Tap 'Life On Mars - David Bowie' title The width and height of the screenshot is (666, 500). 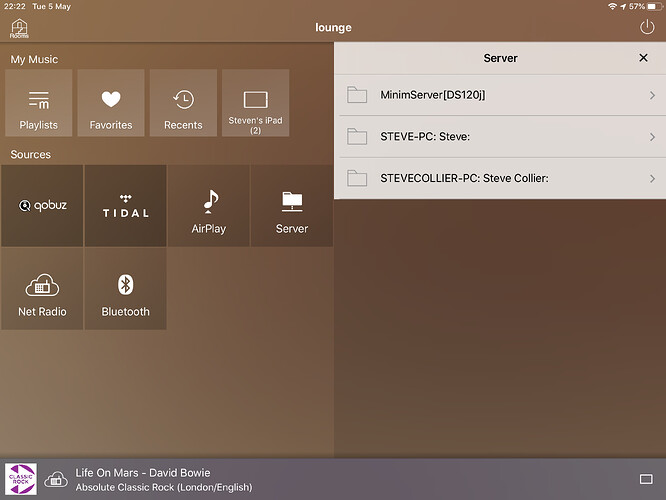tap(143, 473)
